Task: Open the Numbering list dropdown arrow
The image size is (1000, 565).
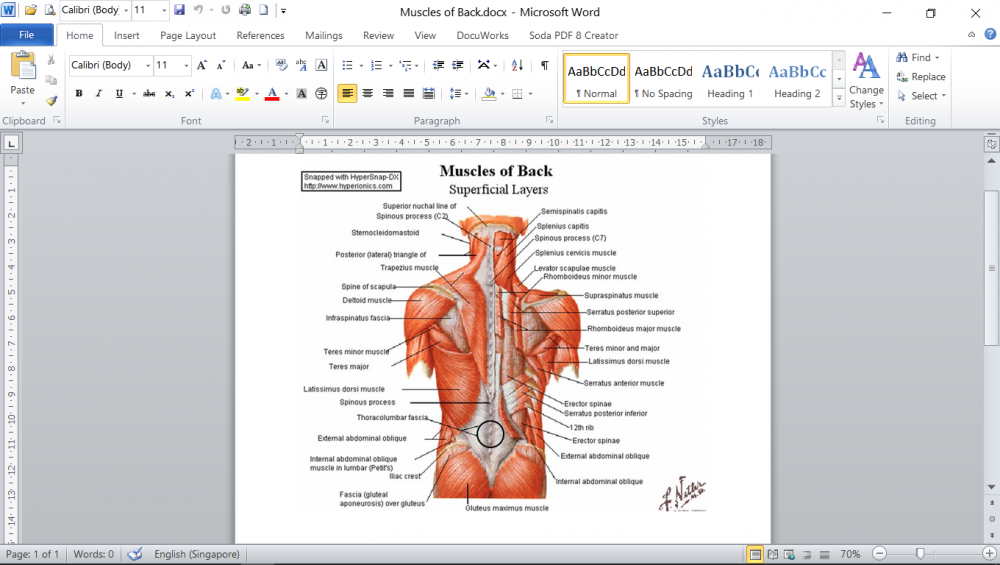Action: pos(390,65)
